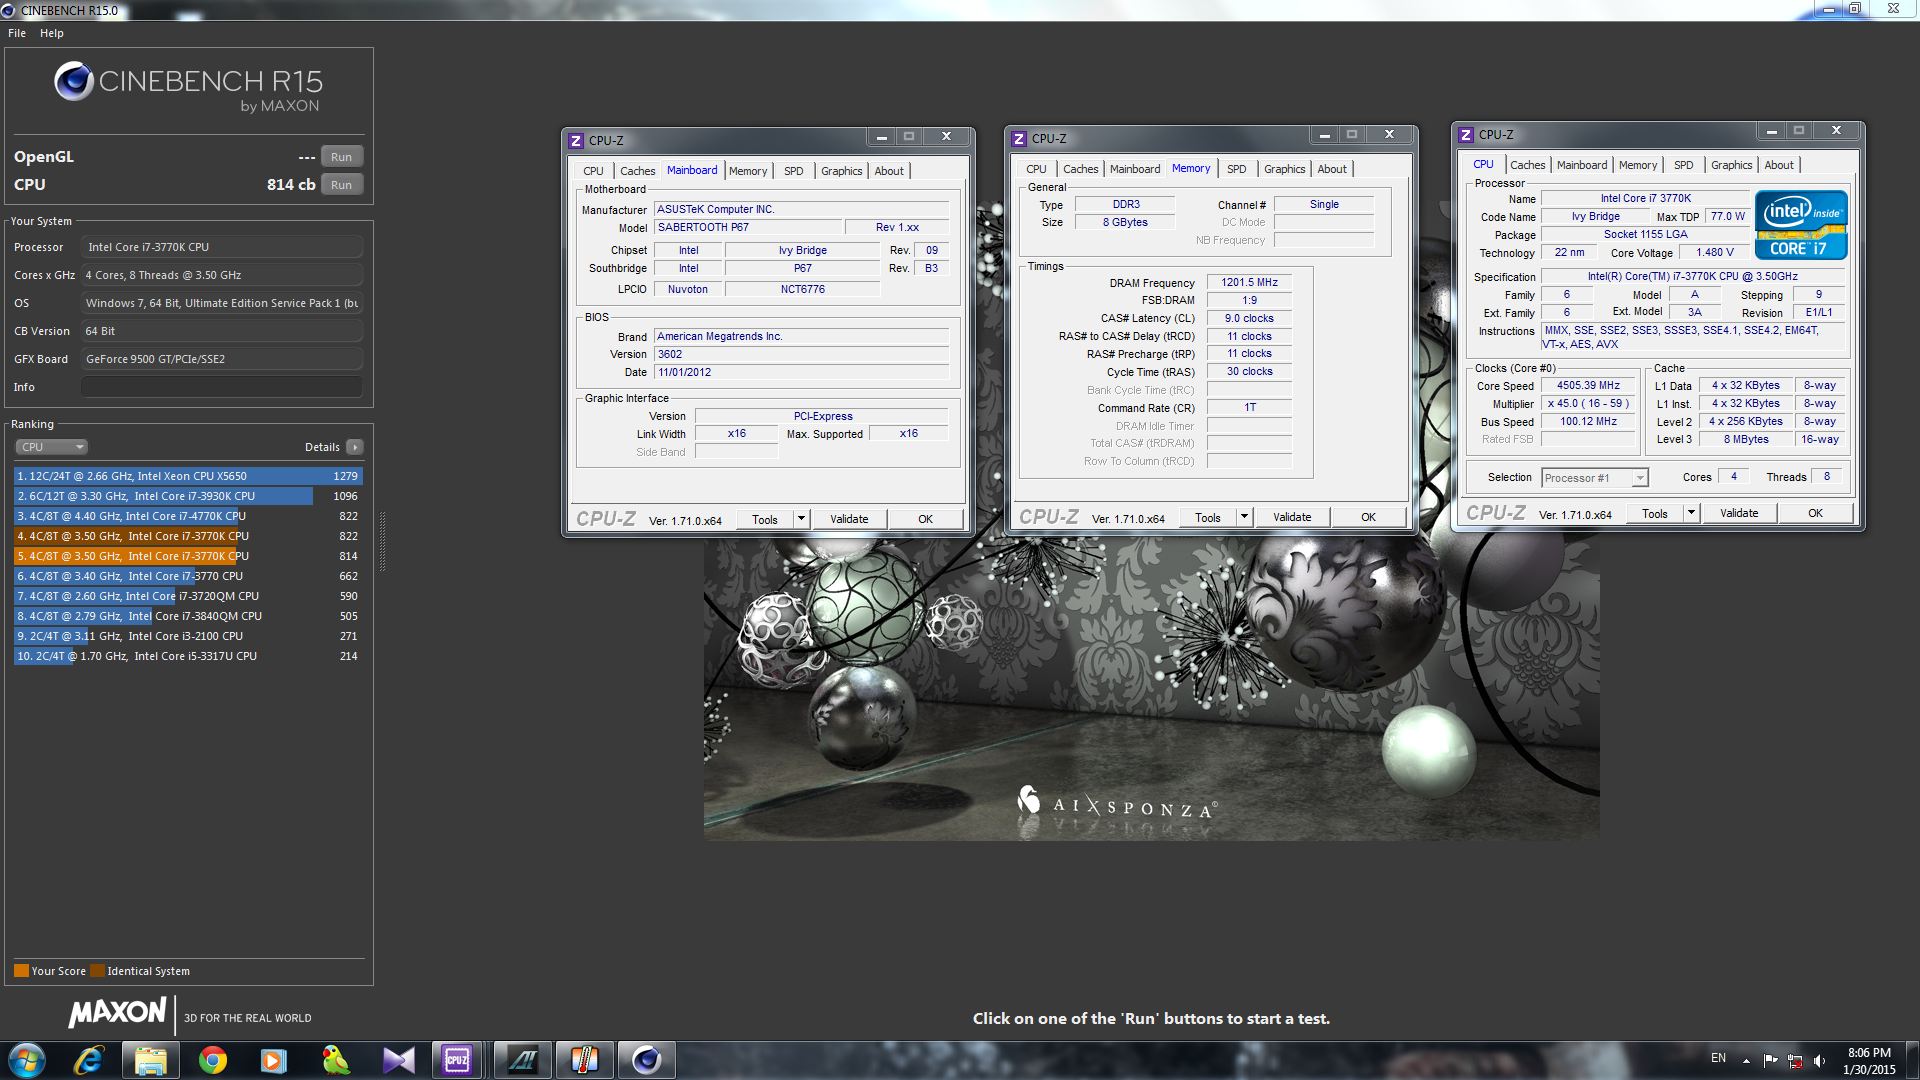Click the DRAM Frequency value 1201.5 MHz
The image size is (1920, 1080).
pos(1249,283)
